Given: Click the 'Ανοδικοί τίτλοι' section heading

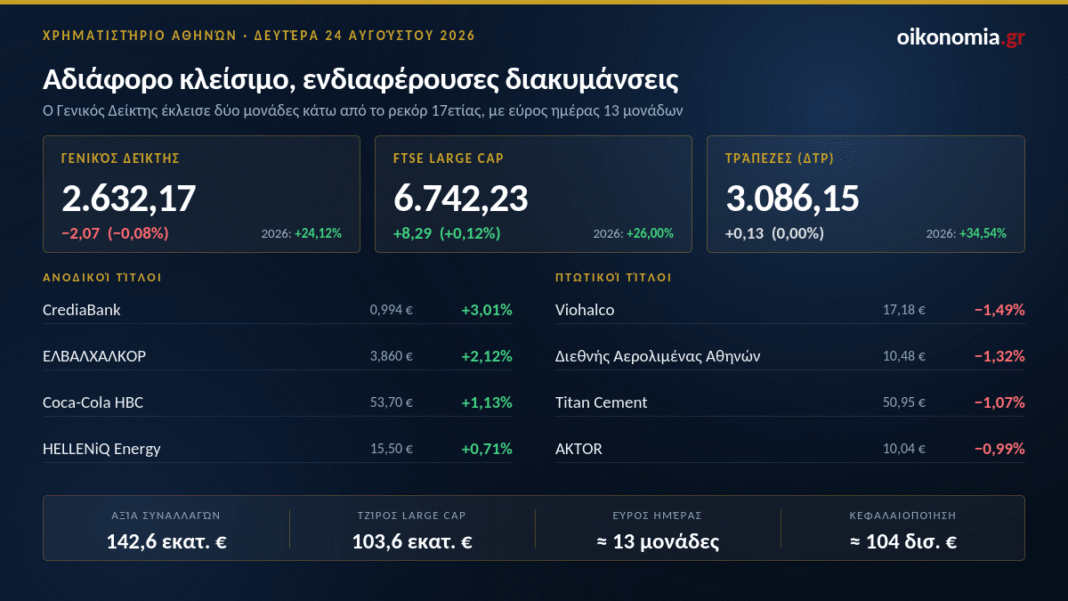Looking at the screenshot, I should (102, 277).
